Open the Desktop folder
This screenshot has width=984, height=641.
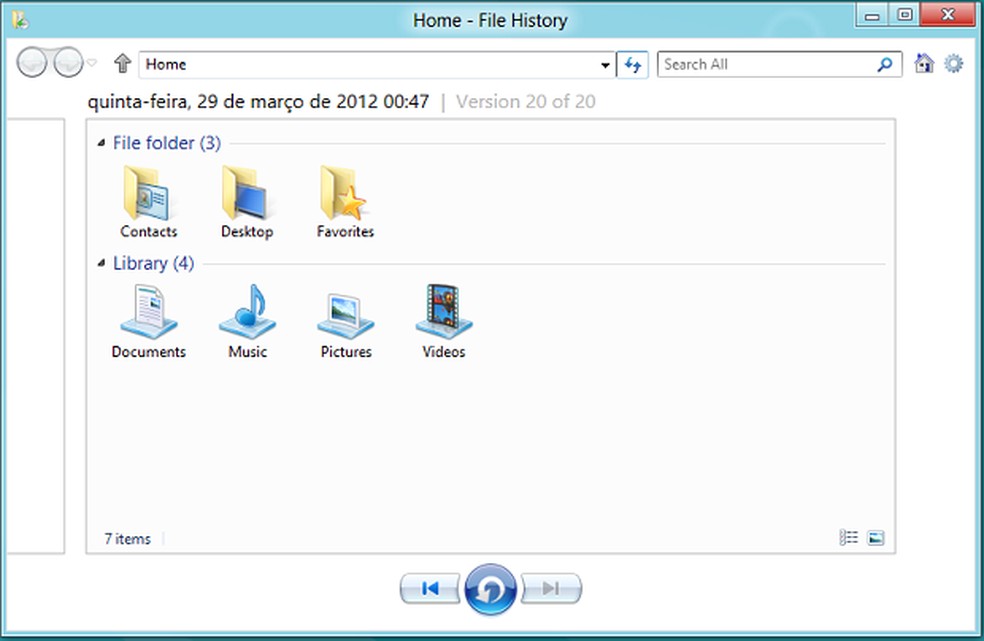coord(247,202)
